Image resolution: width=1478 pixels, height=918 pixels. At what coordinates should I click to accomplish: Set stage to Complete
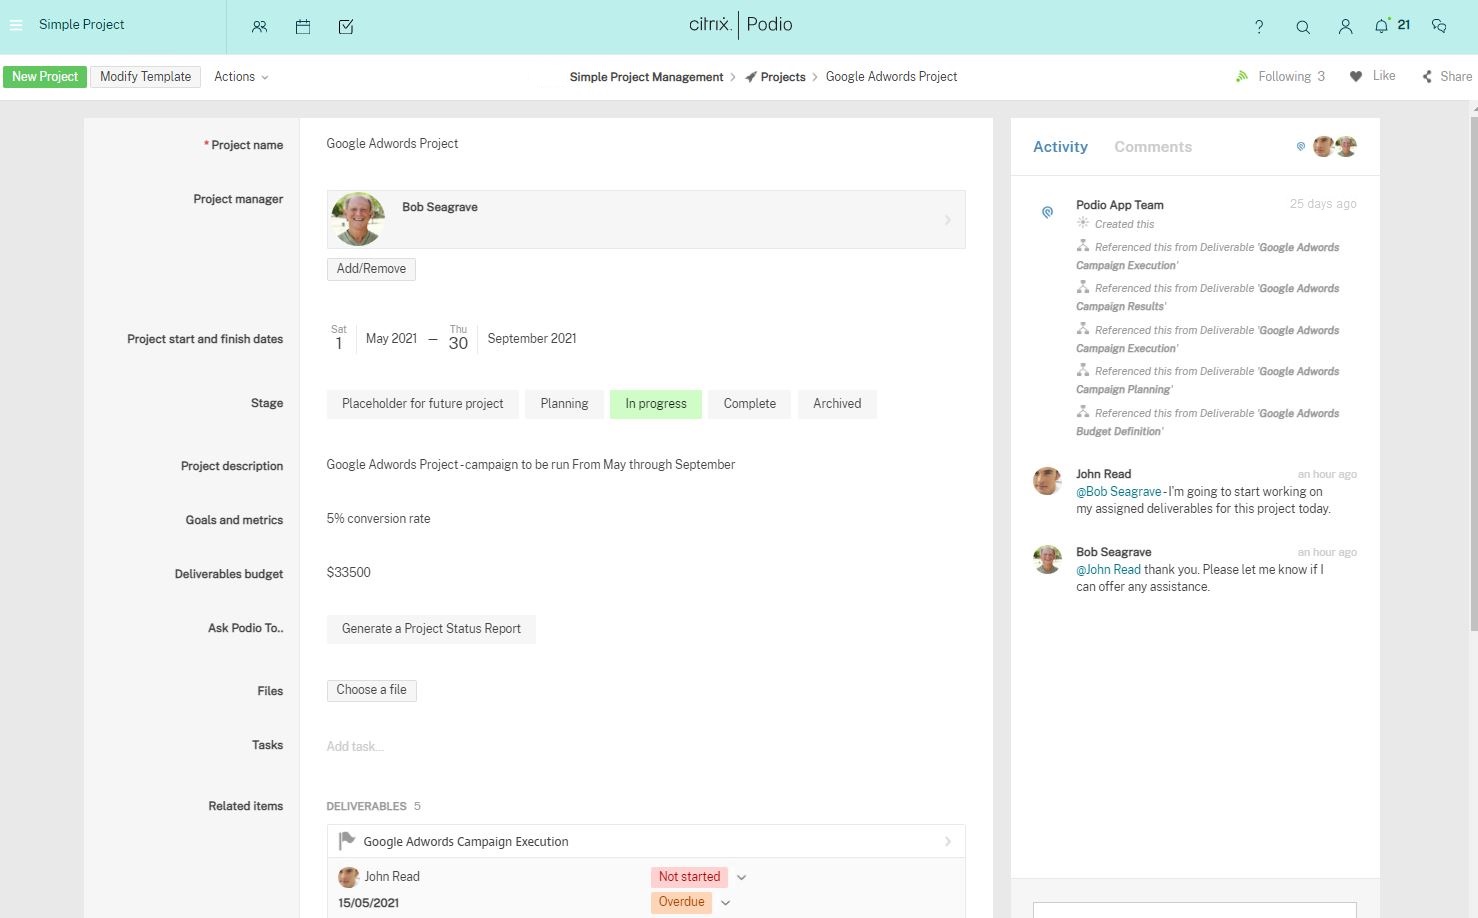click(749, 404)
